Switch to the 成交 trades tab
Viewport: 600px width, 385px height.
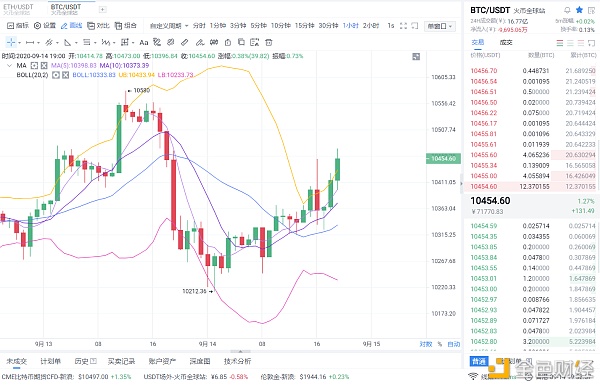point(506,42)
